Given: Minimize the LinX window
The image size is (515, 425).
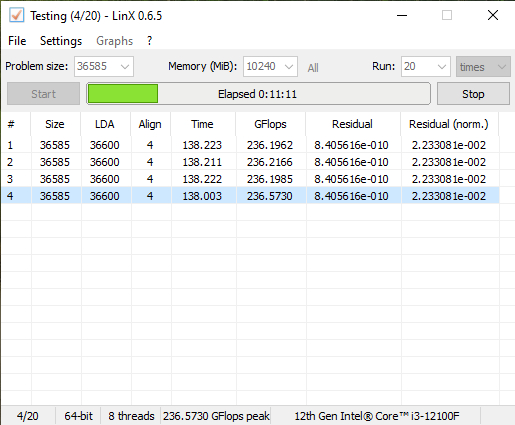Looking at the screenshot, I should coord(402,15).
